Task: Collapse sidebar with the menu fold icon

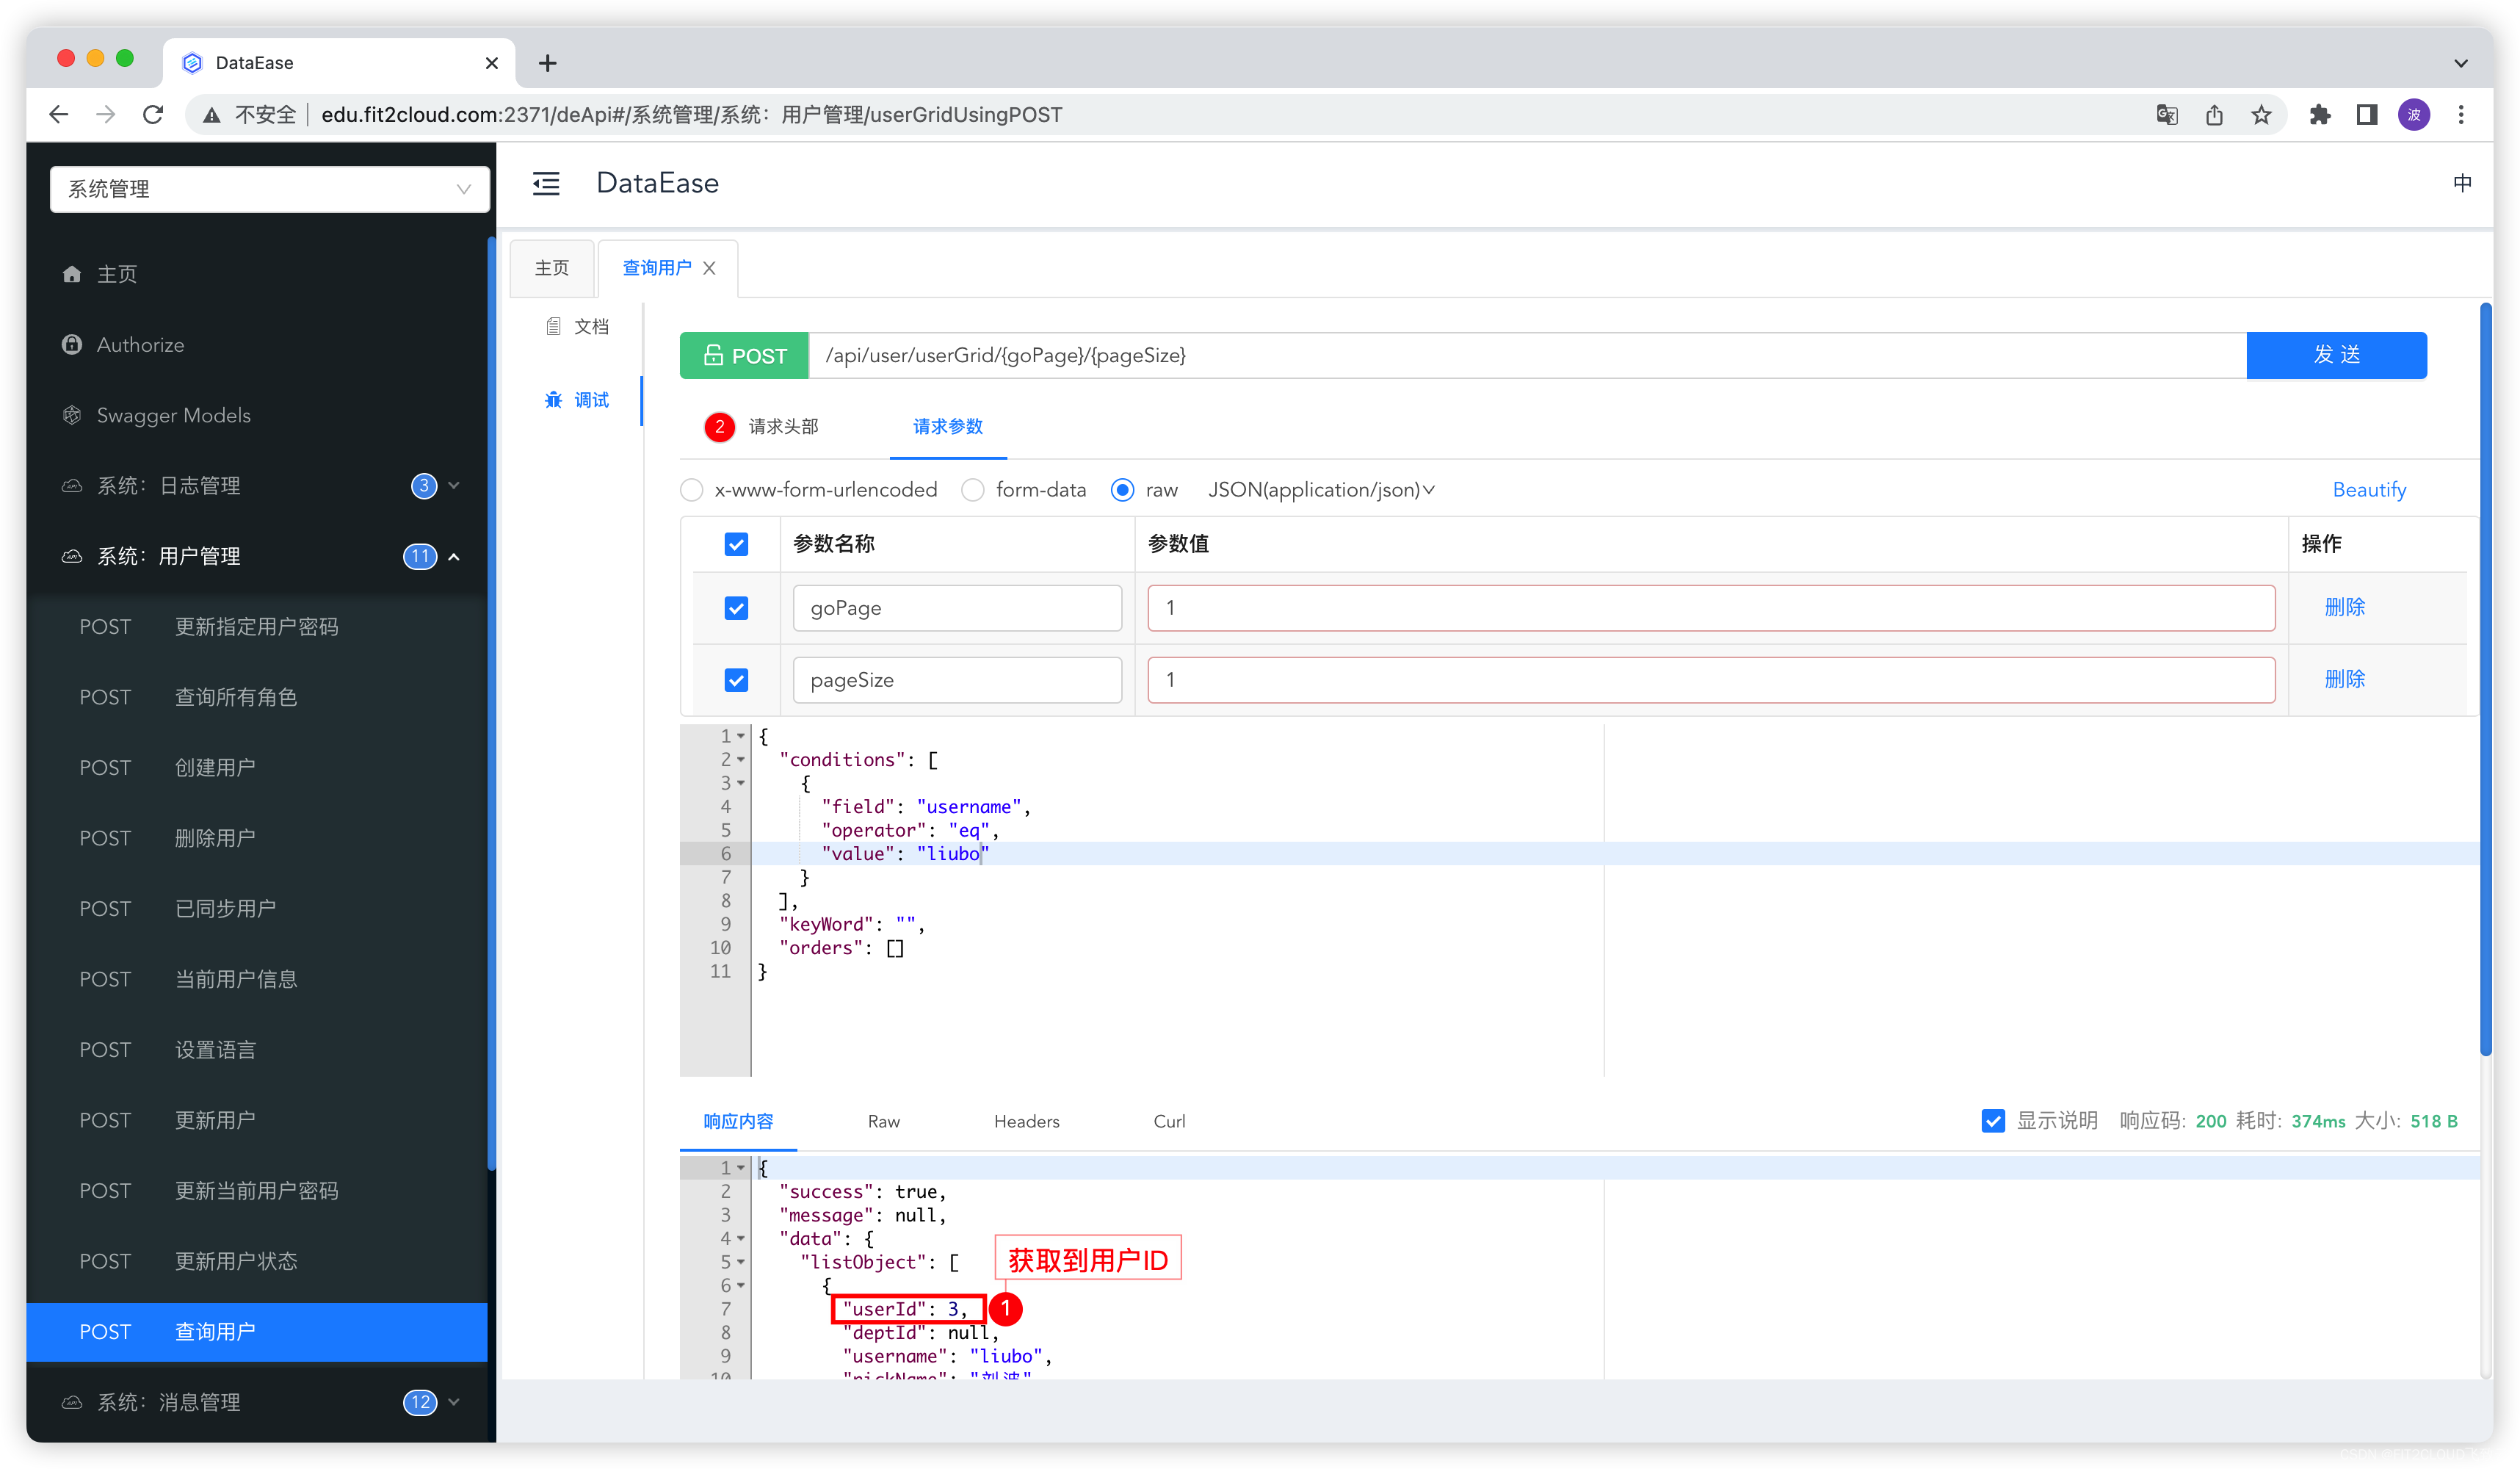Action: [x=546, y=183]
